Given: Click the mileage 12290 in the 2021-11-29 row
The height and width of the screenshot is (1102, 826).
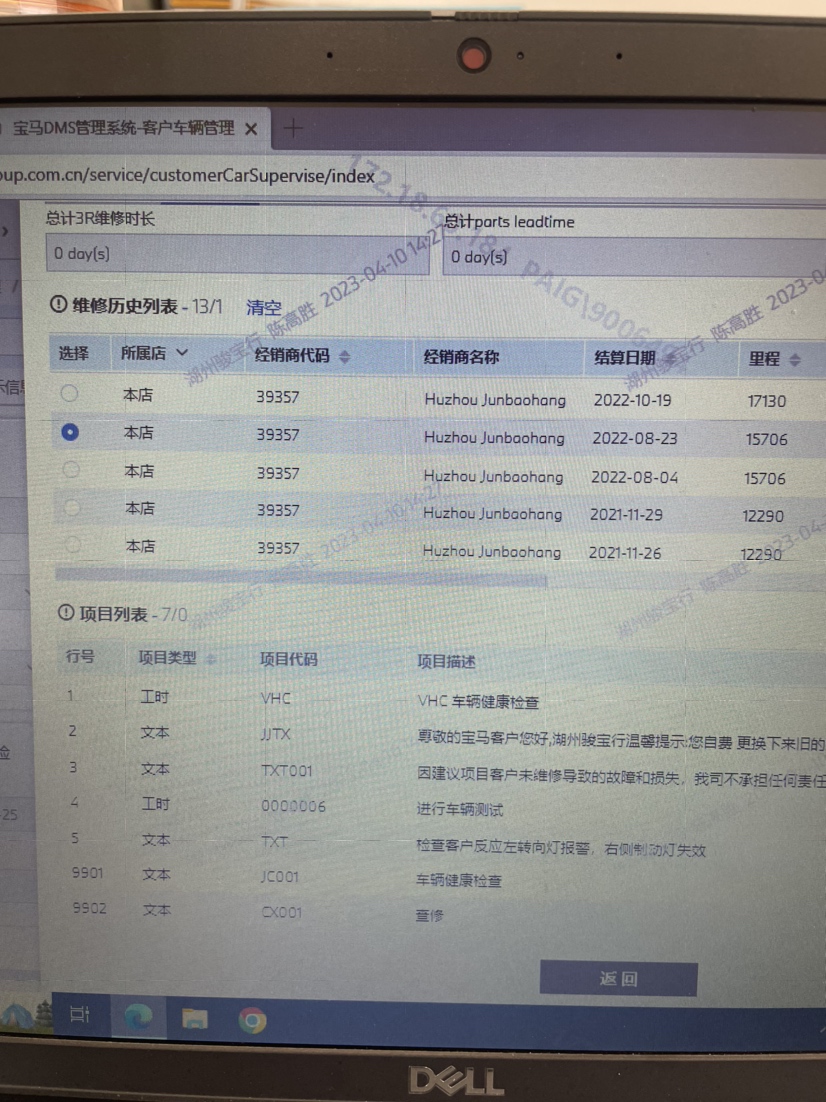Looking at the screenshot, I should pyautogui.click(x=763, y=517).
